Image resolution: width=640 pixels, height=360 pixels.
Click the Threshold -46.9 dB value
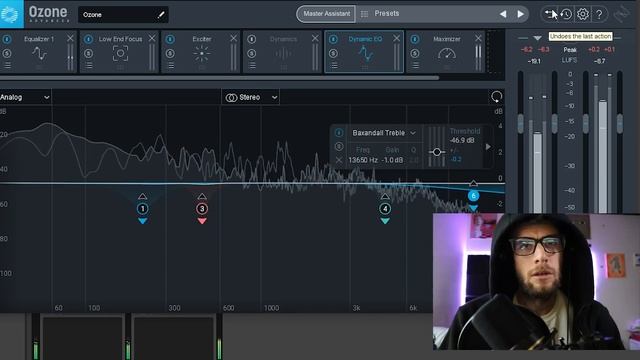coord(462,140)
